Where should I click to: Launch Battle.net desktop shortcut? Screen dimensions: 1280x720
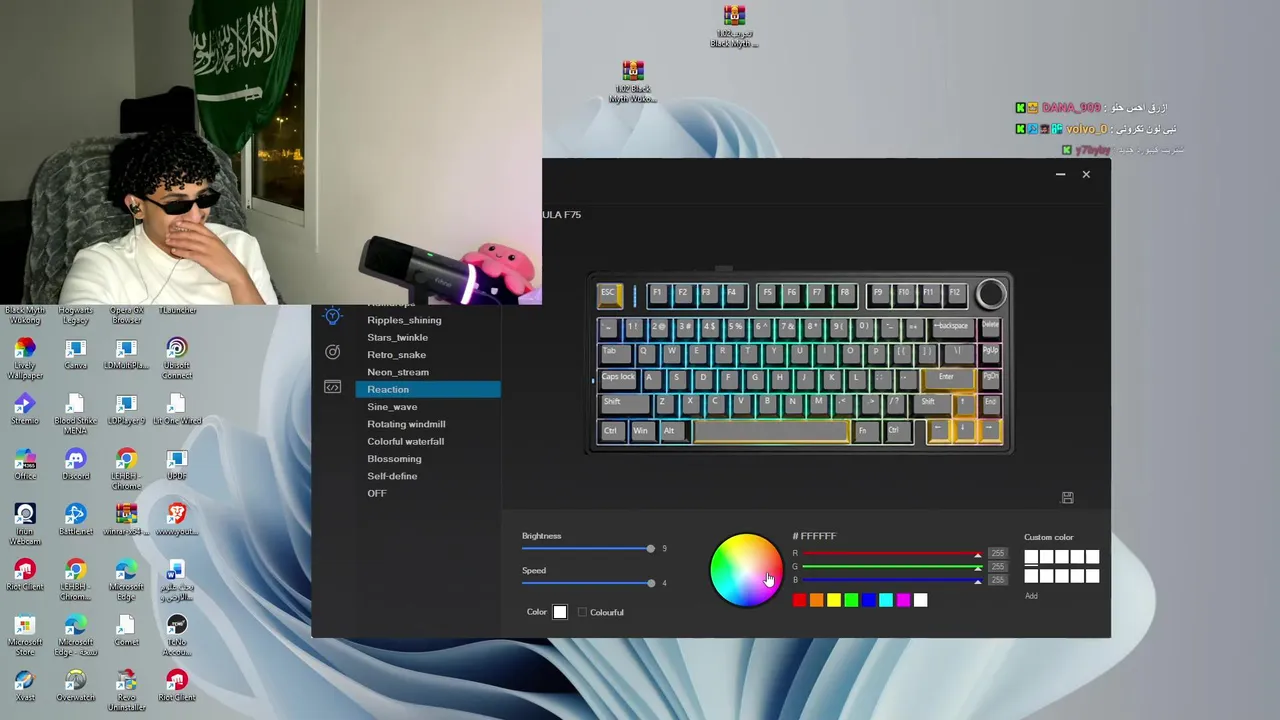point(75,520)
